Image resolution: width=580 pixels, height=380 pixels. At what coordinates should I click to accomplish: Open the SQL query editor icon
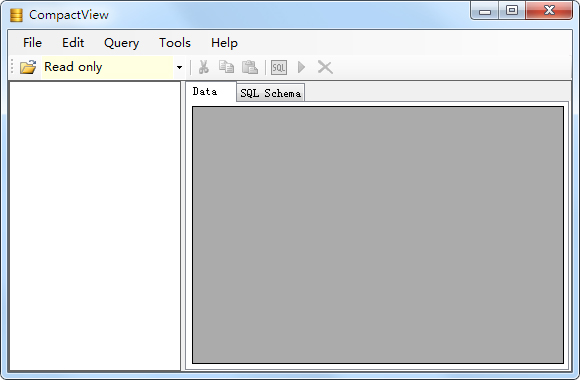coord(279,67)
